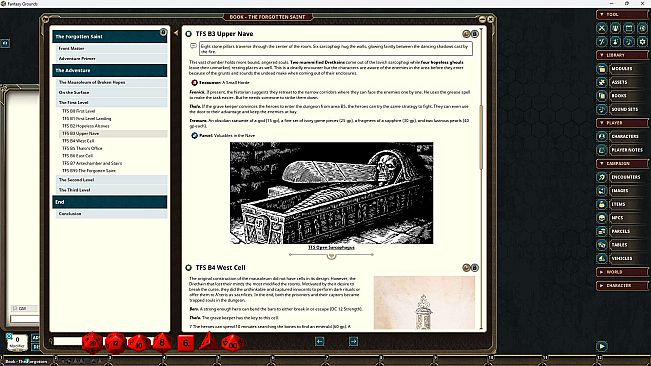Image resolution: width=651 pixels, height=366 pixels.
Task: Open the Calendar tool icon
Action: (629, 28)
